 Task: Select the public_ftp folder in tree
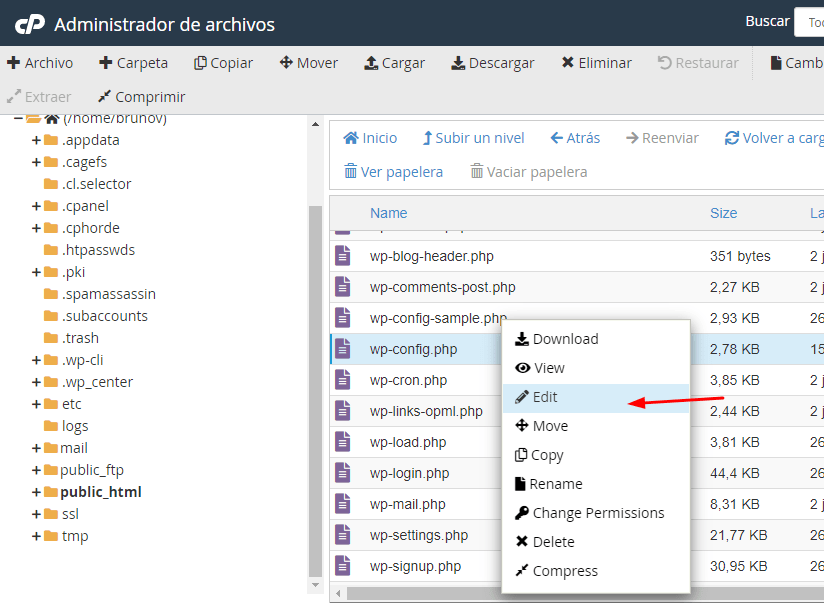point(92,470)
